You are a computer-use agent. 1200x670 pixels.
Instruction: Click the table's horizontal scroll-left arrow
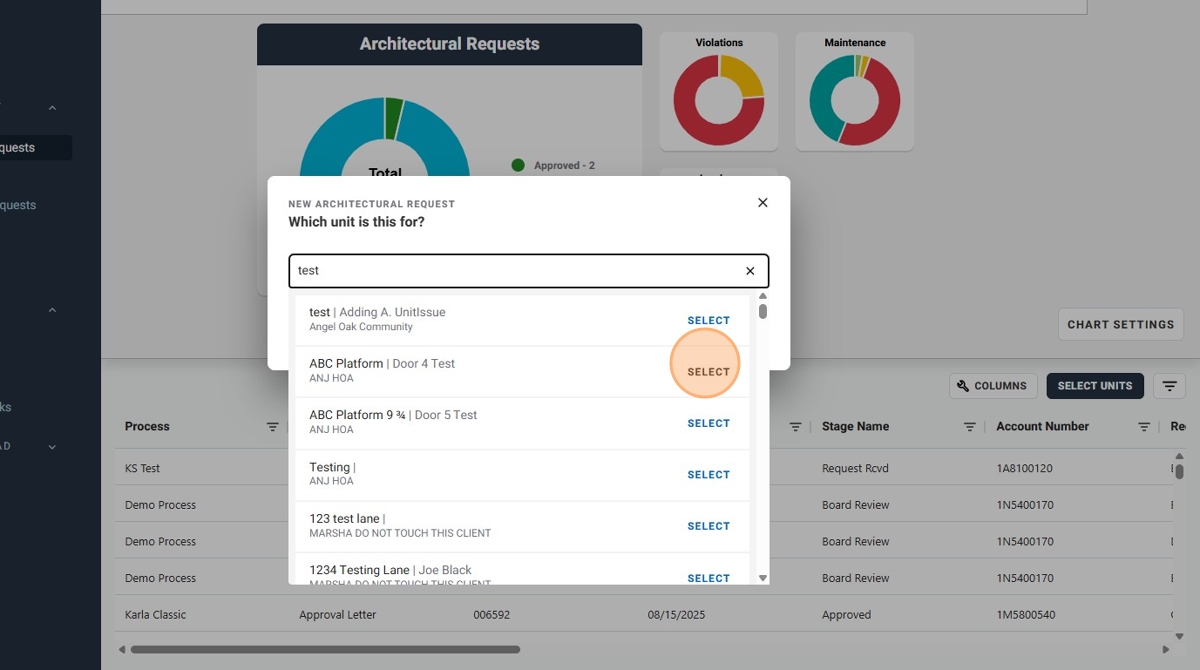[x=122, y=649]
